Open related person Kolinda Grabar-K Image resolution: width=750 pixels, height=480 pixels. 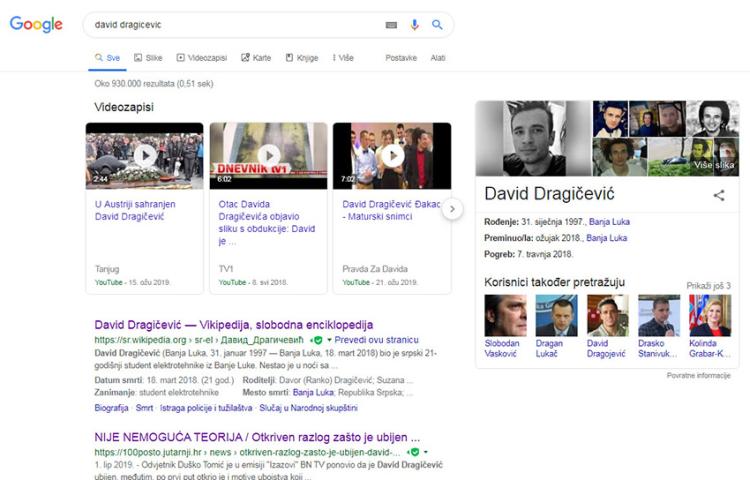pos(710,327)
